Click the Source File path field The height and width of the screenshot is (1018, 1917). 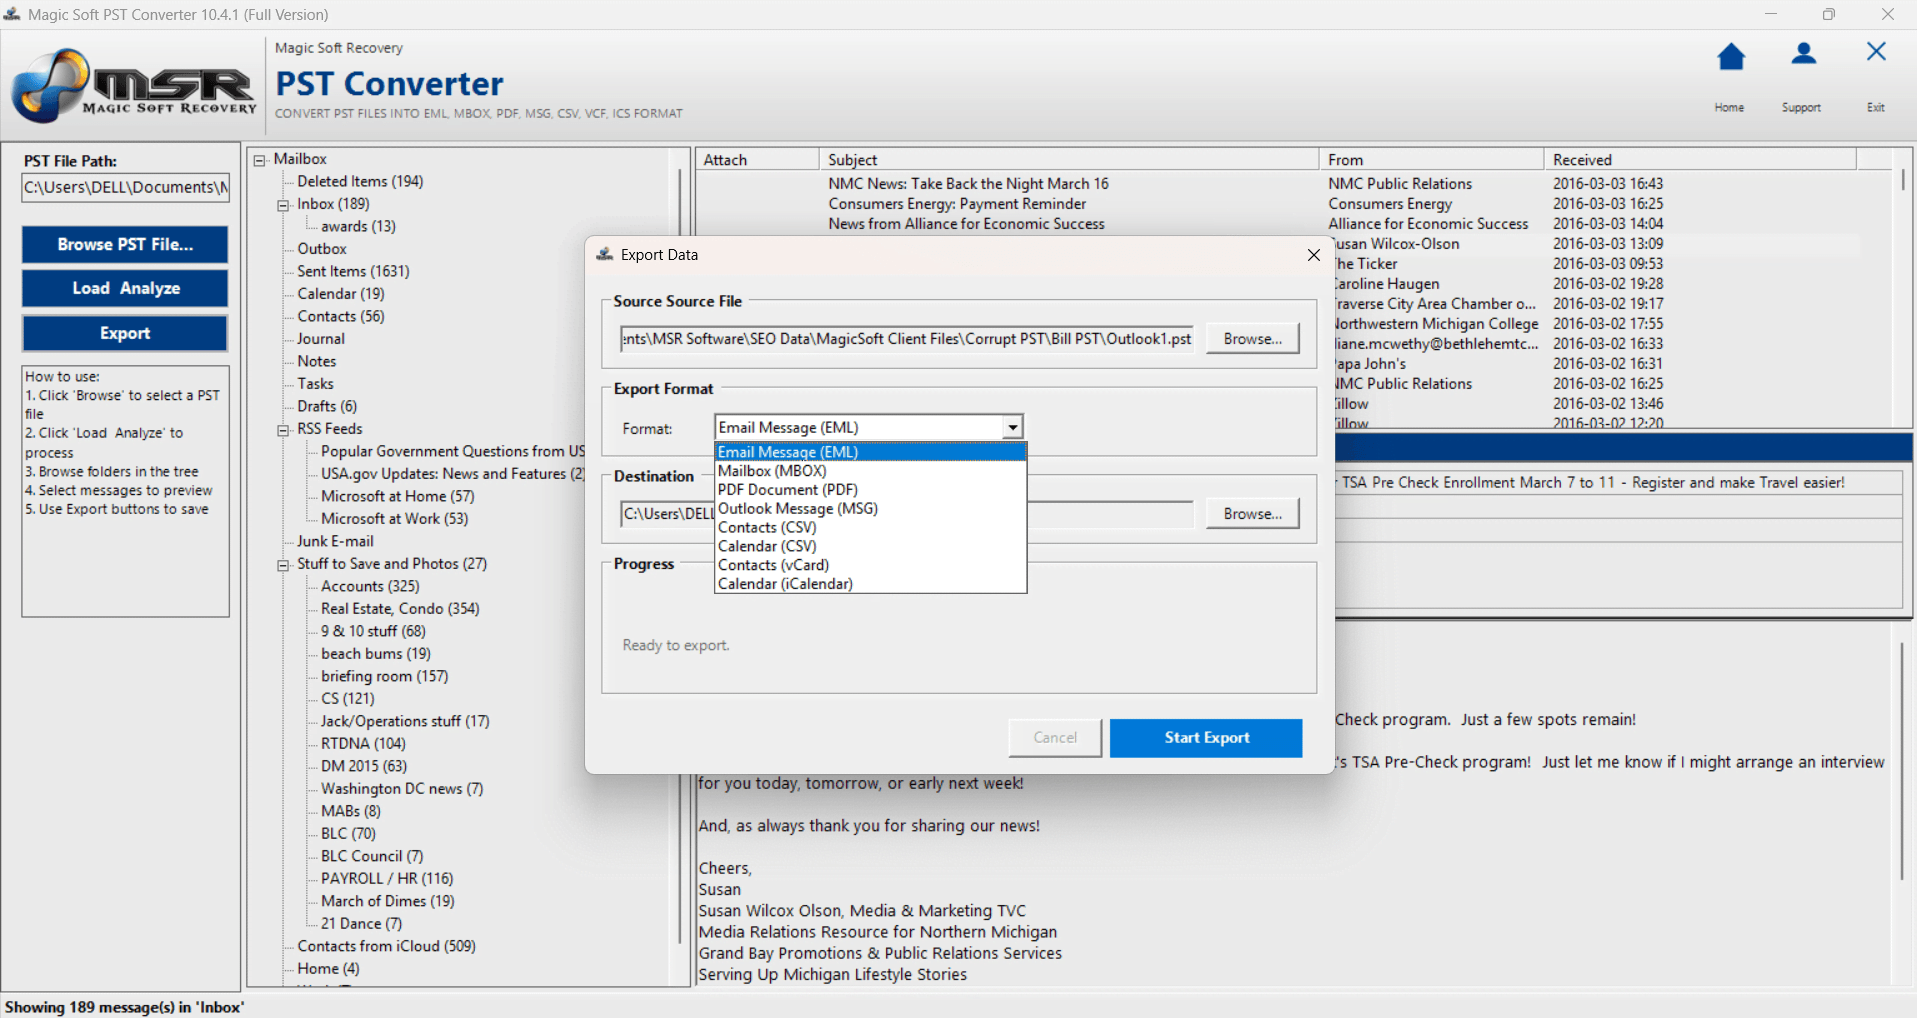907,339
